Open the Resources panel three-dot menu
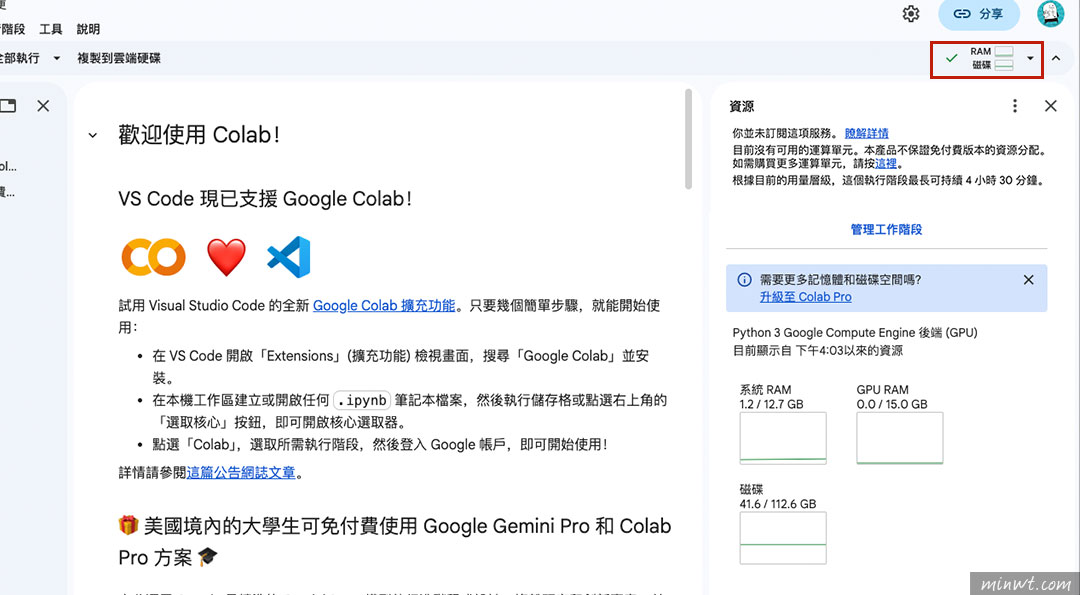The image size is (1080, 595). point(1013,106)
